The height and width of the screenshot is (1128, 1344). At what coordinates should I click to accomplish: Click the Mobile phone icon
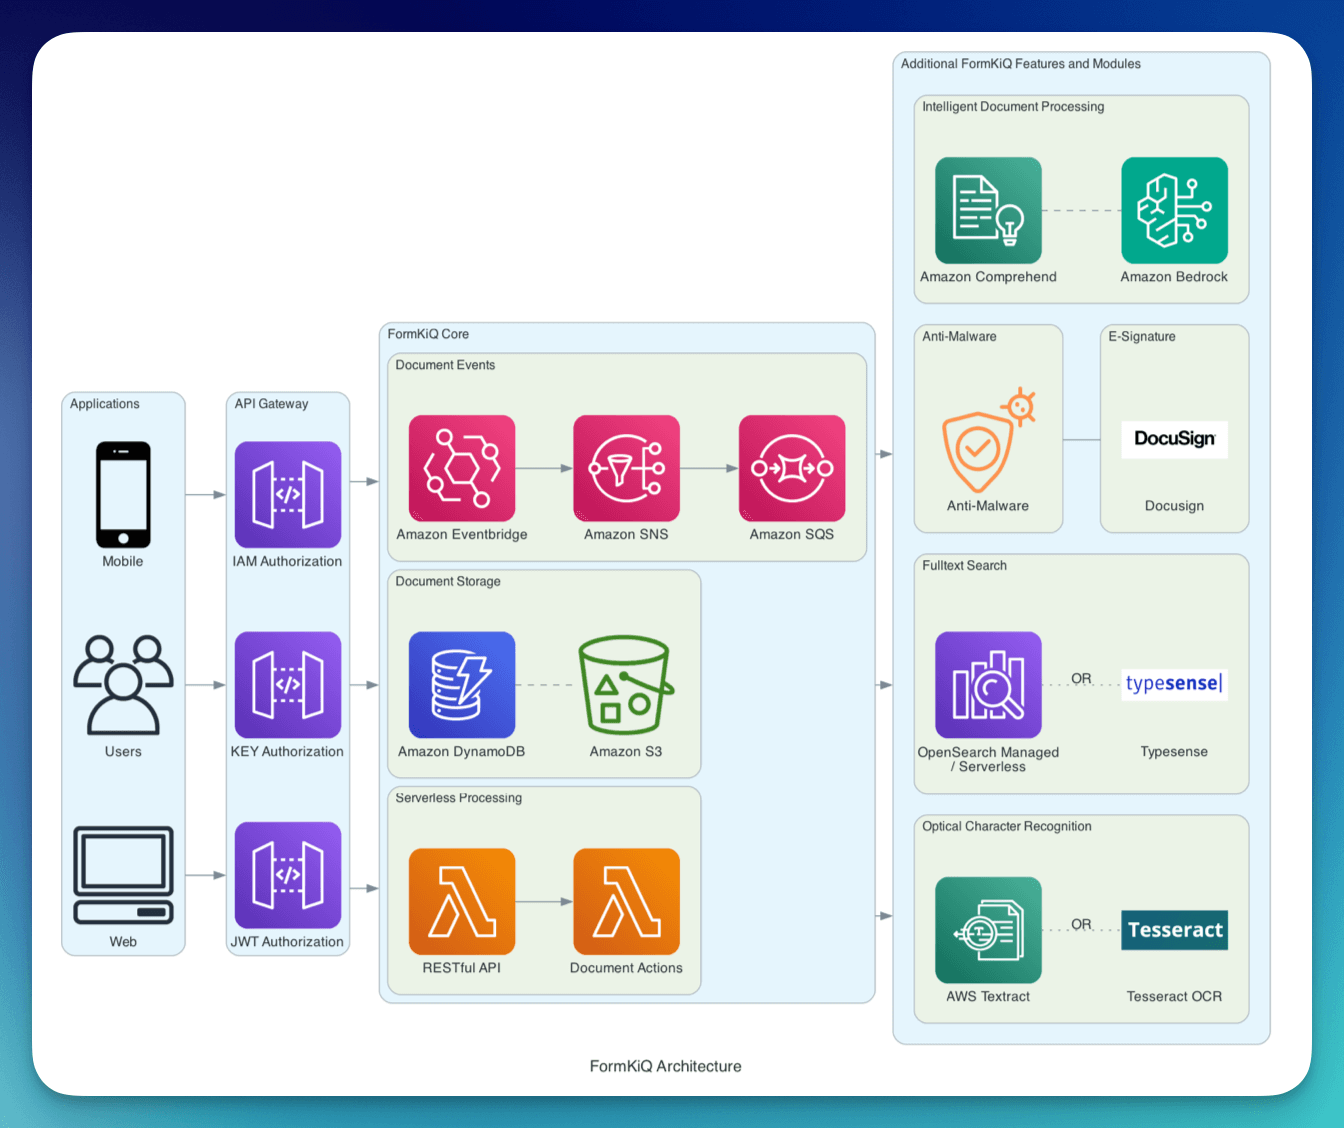click(x=123, y=494)
